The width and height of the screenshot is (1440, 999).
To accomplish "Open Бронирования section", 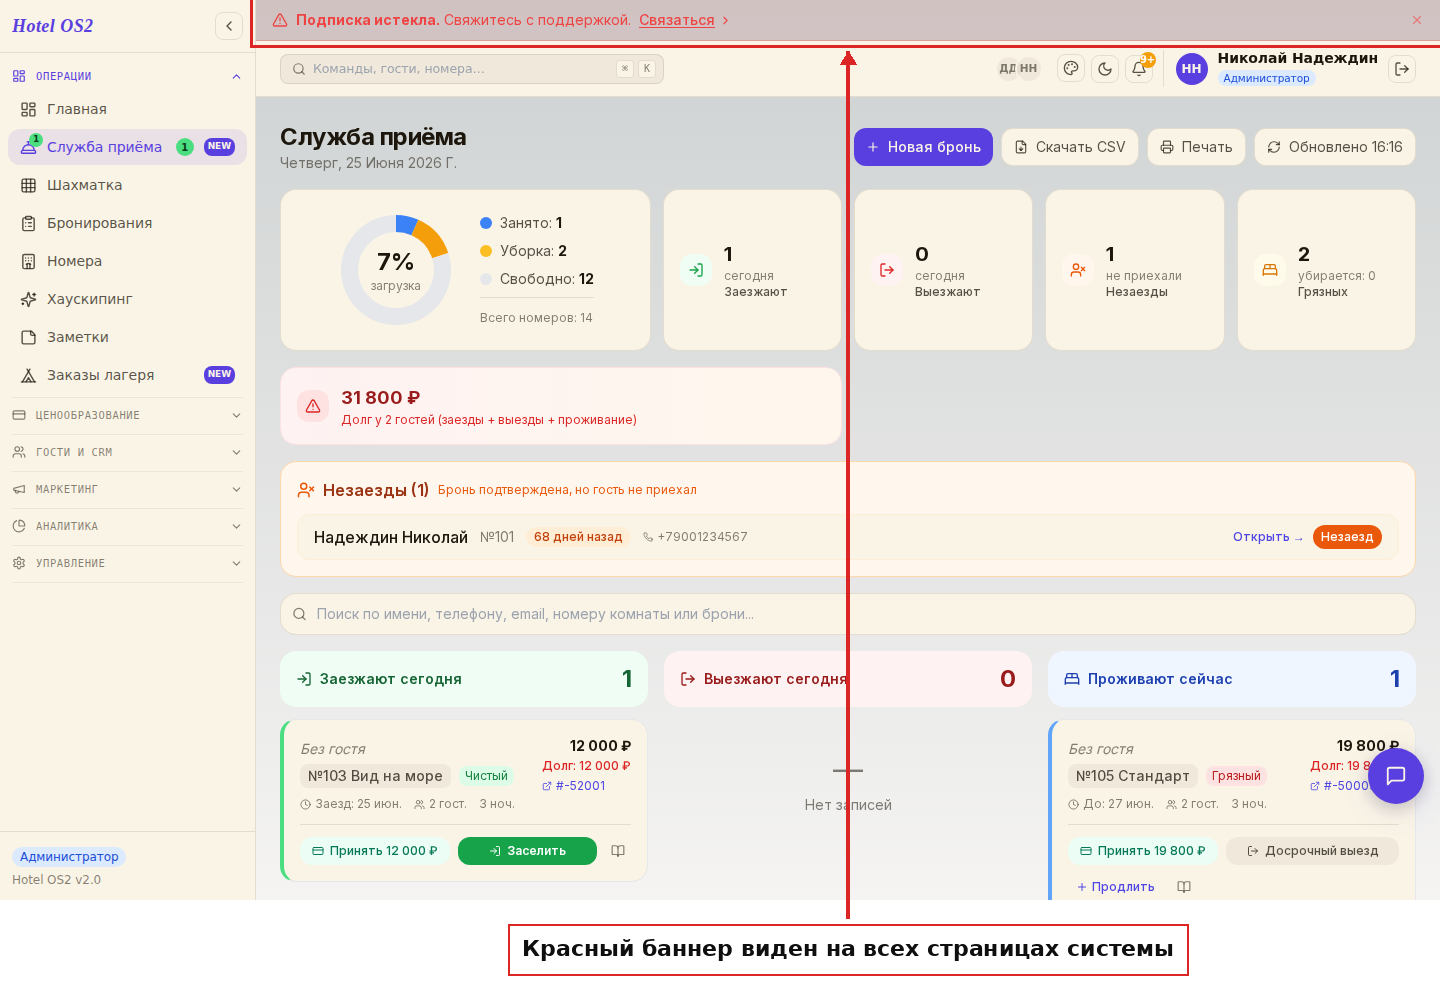I will click(127, 223).
